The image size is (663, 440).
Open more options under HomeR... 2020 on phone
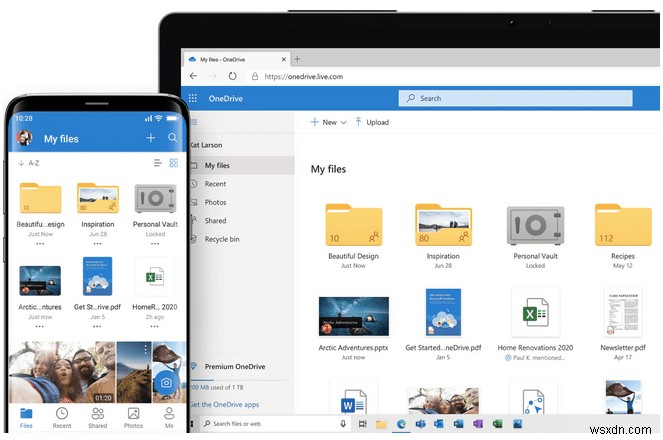click(x=154, y=326)
